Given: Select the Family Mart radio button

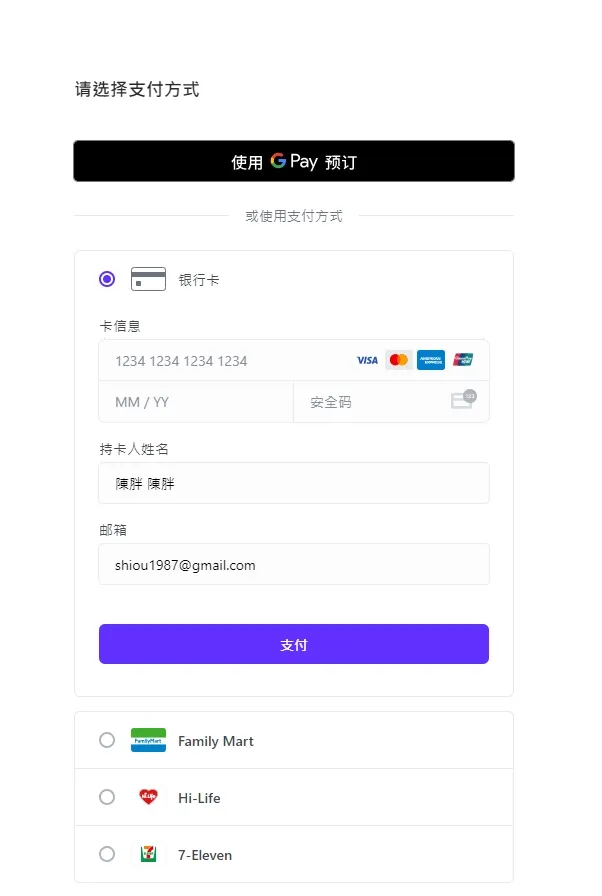Looking at the screenshot, I should (107, 740).
